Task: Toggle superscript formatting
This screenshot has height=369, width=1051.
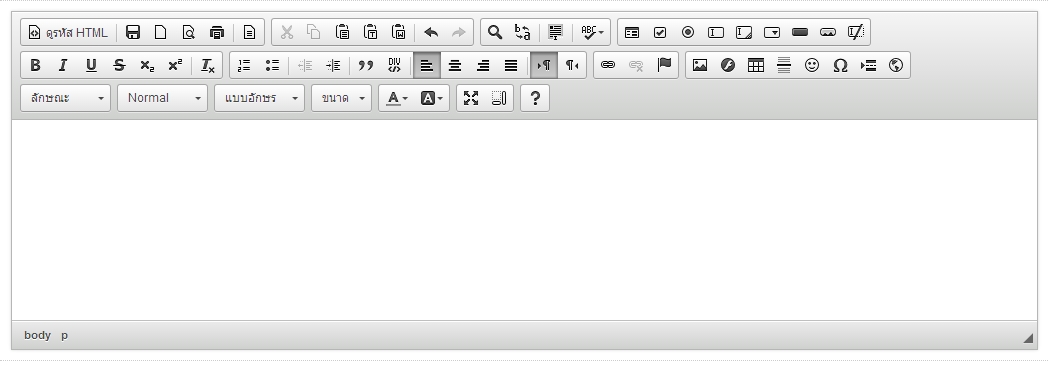Action: point(176,65)
